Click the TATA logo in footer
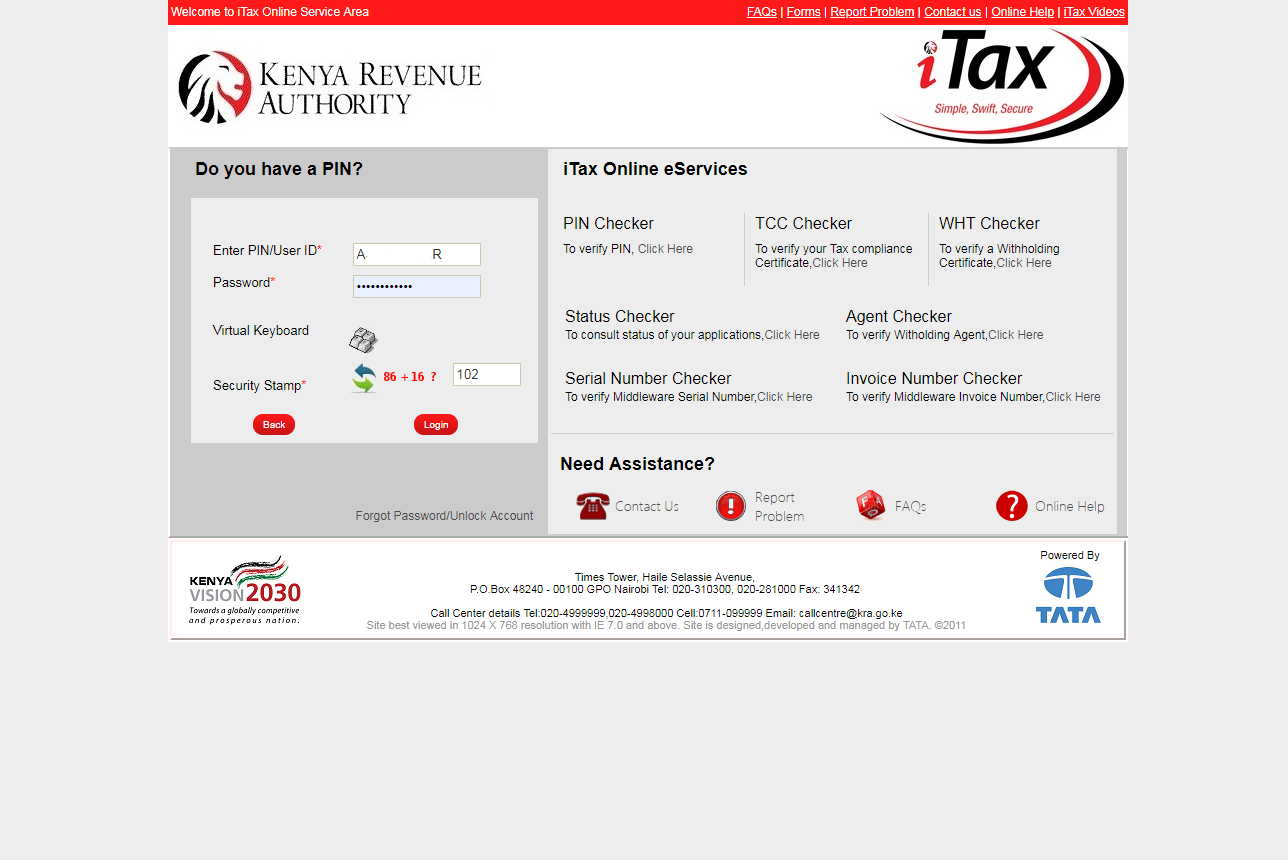 (x=1068, y=595)
